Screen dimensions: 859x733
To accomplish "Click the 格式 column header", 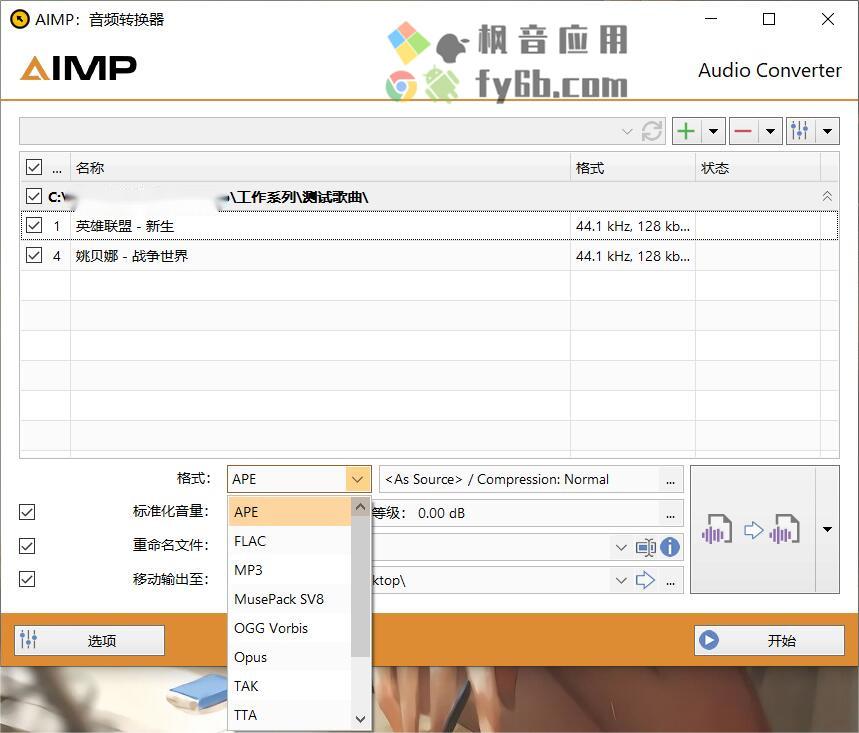I will click(633, 168).
